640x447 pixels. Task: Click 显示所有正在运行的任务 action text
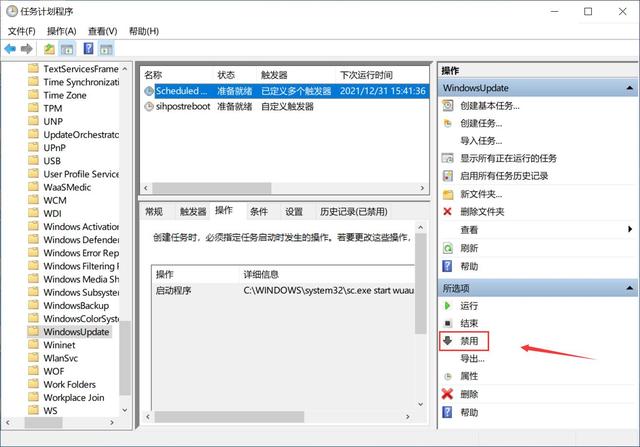coord(509,158)
